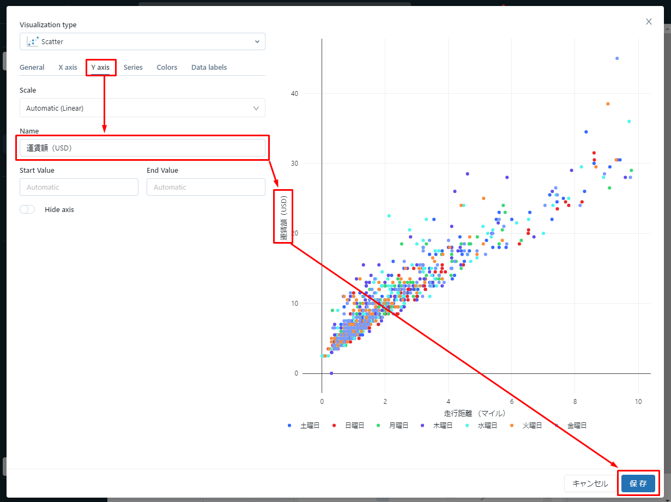The height and width of the screenshot is (502, 671).
Task: Toggle the Hide axis switch
Action: pos(27,210)
